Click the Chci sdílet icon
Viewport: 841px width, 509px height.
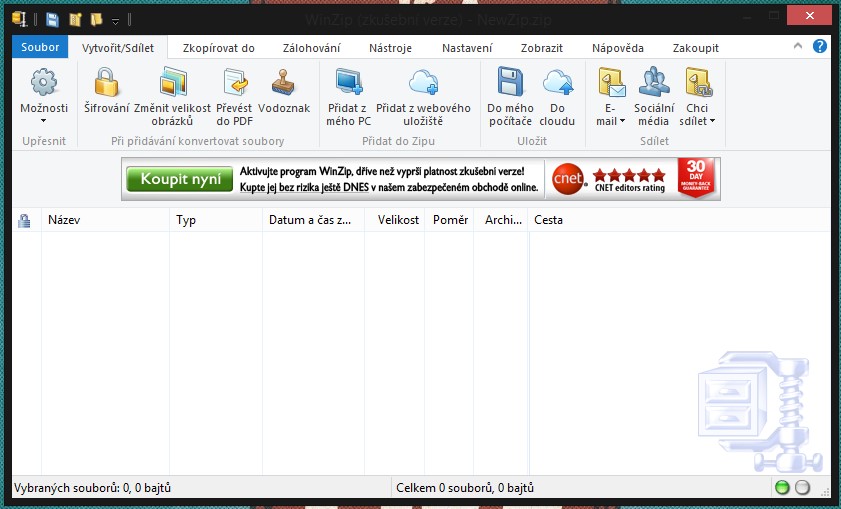[x=698, y=82]
